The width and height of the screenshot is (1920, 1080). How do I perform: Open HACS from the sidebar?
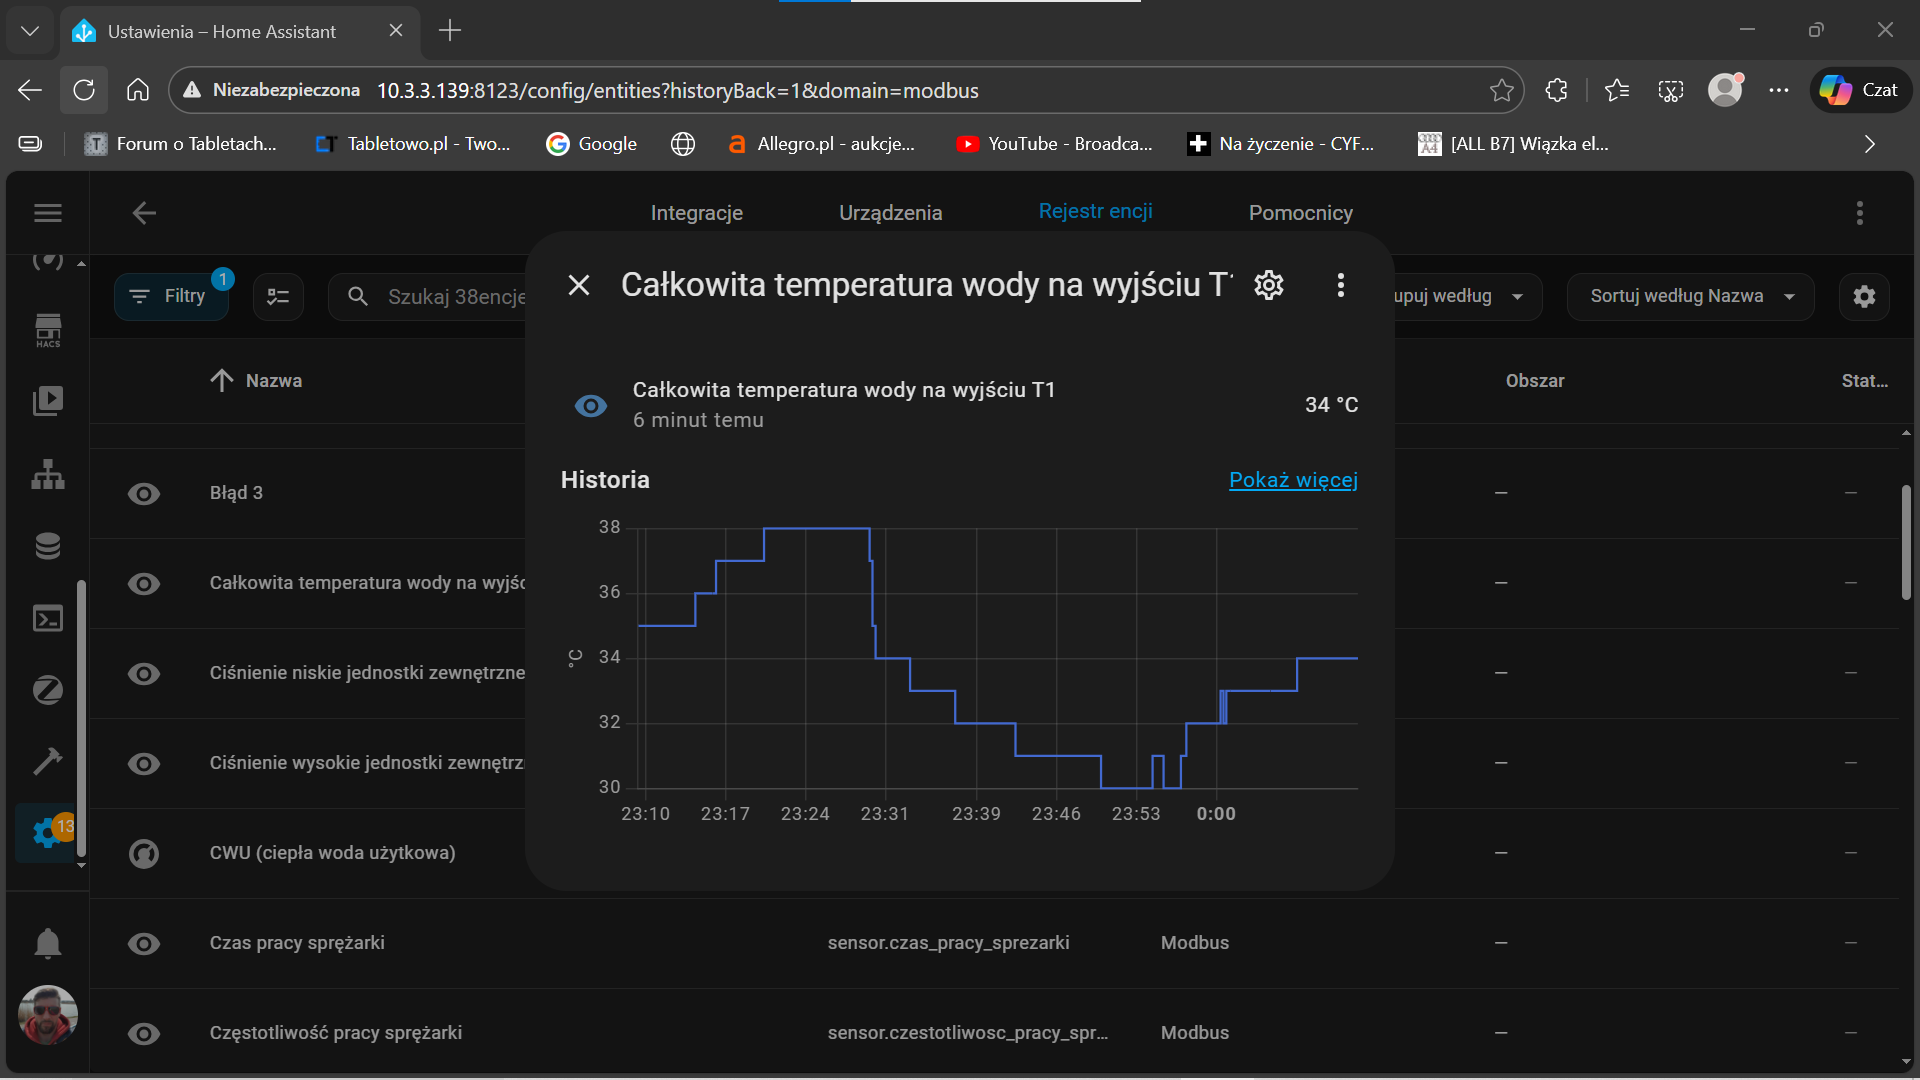coord(48,330)
